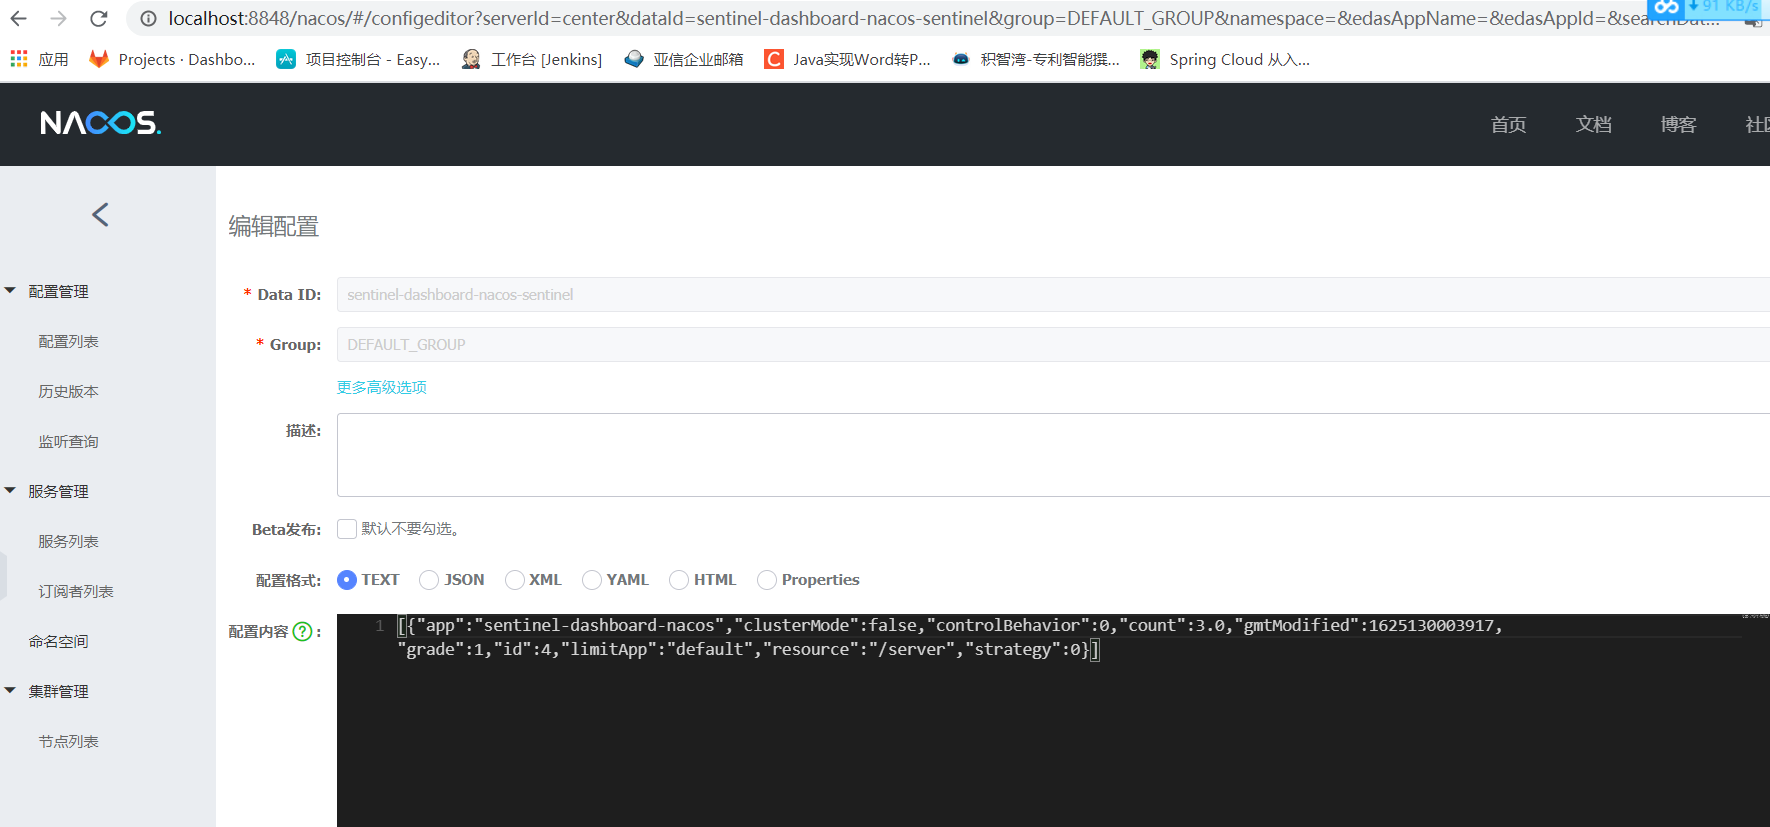Open 文档 in top navigation
The height and width of the screenshot is (827, 1770).
[1593, 124]
